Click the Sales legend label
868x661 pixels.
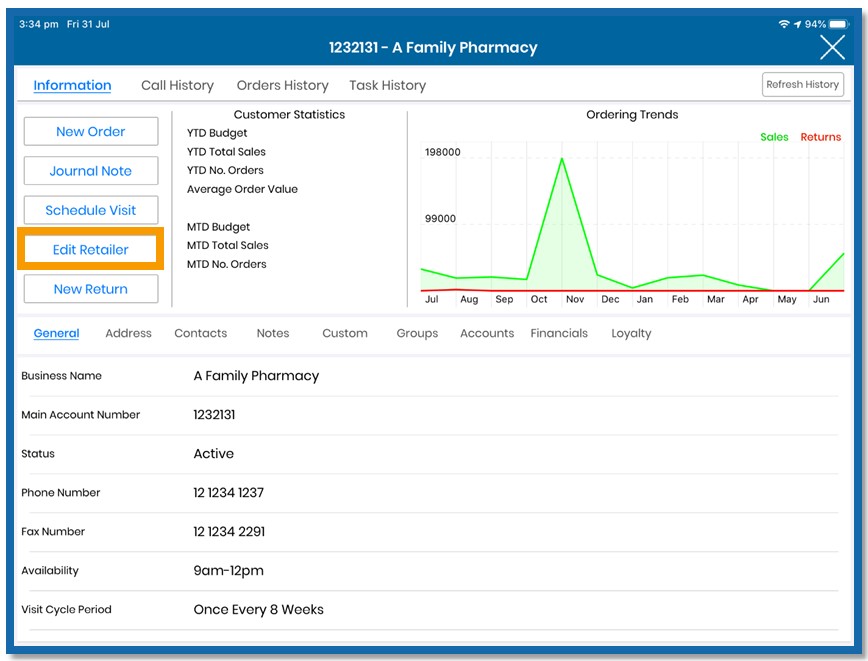pos(774,137)
